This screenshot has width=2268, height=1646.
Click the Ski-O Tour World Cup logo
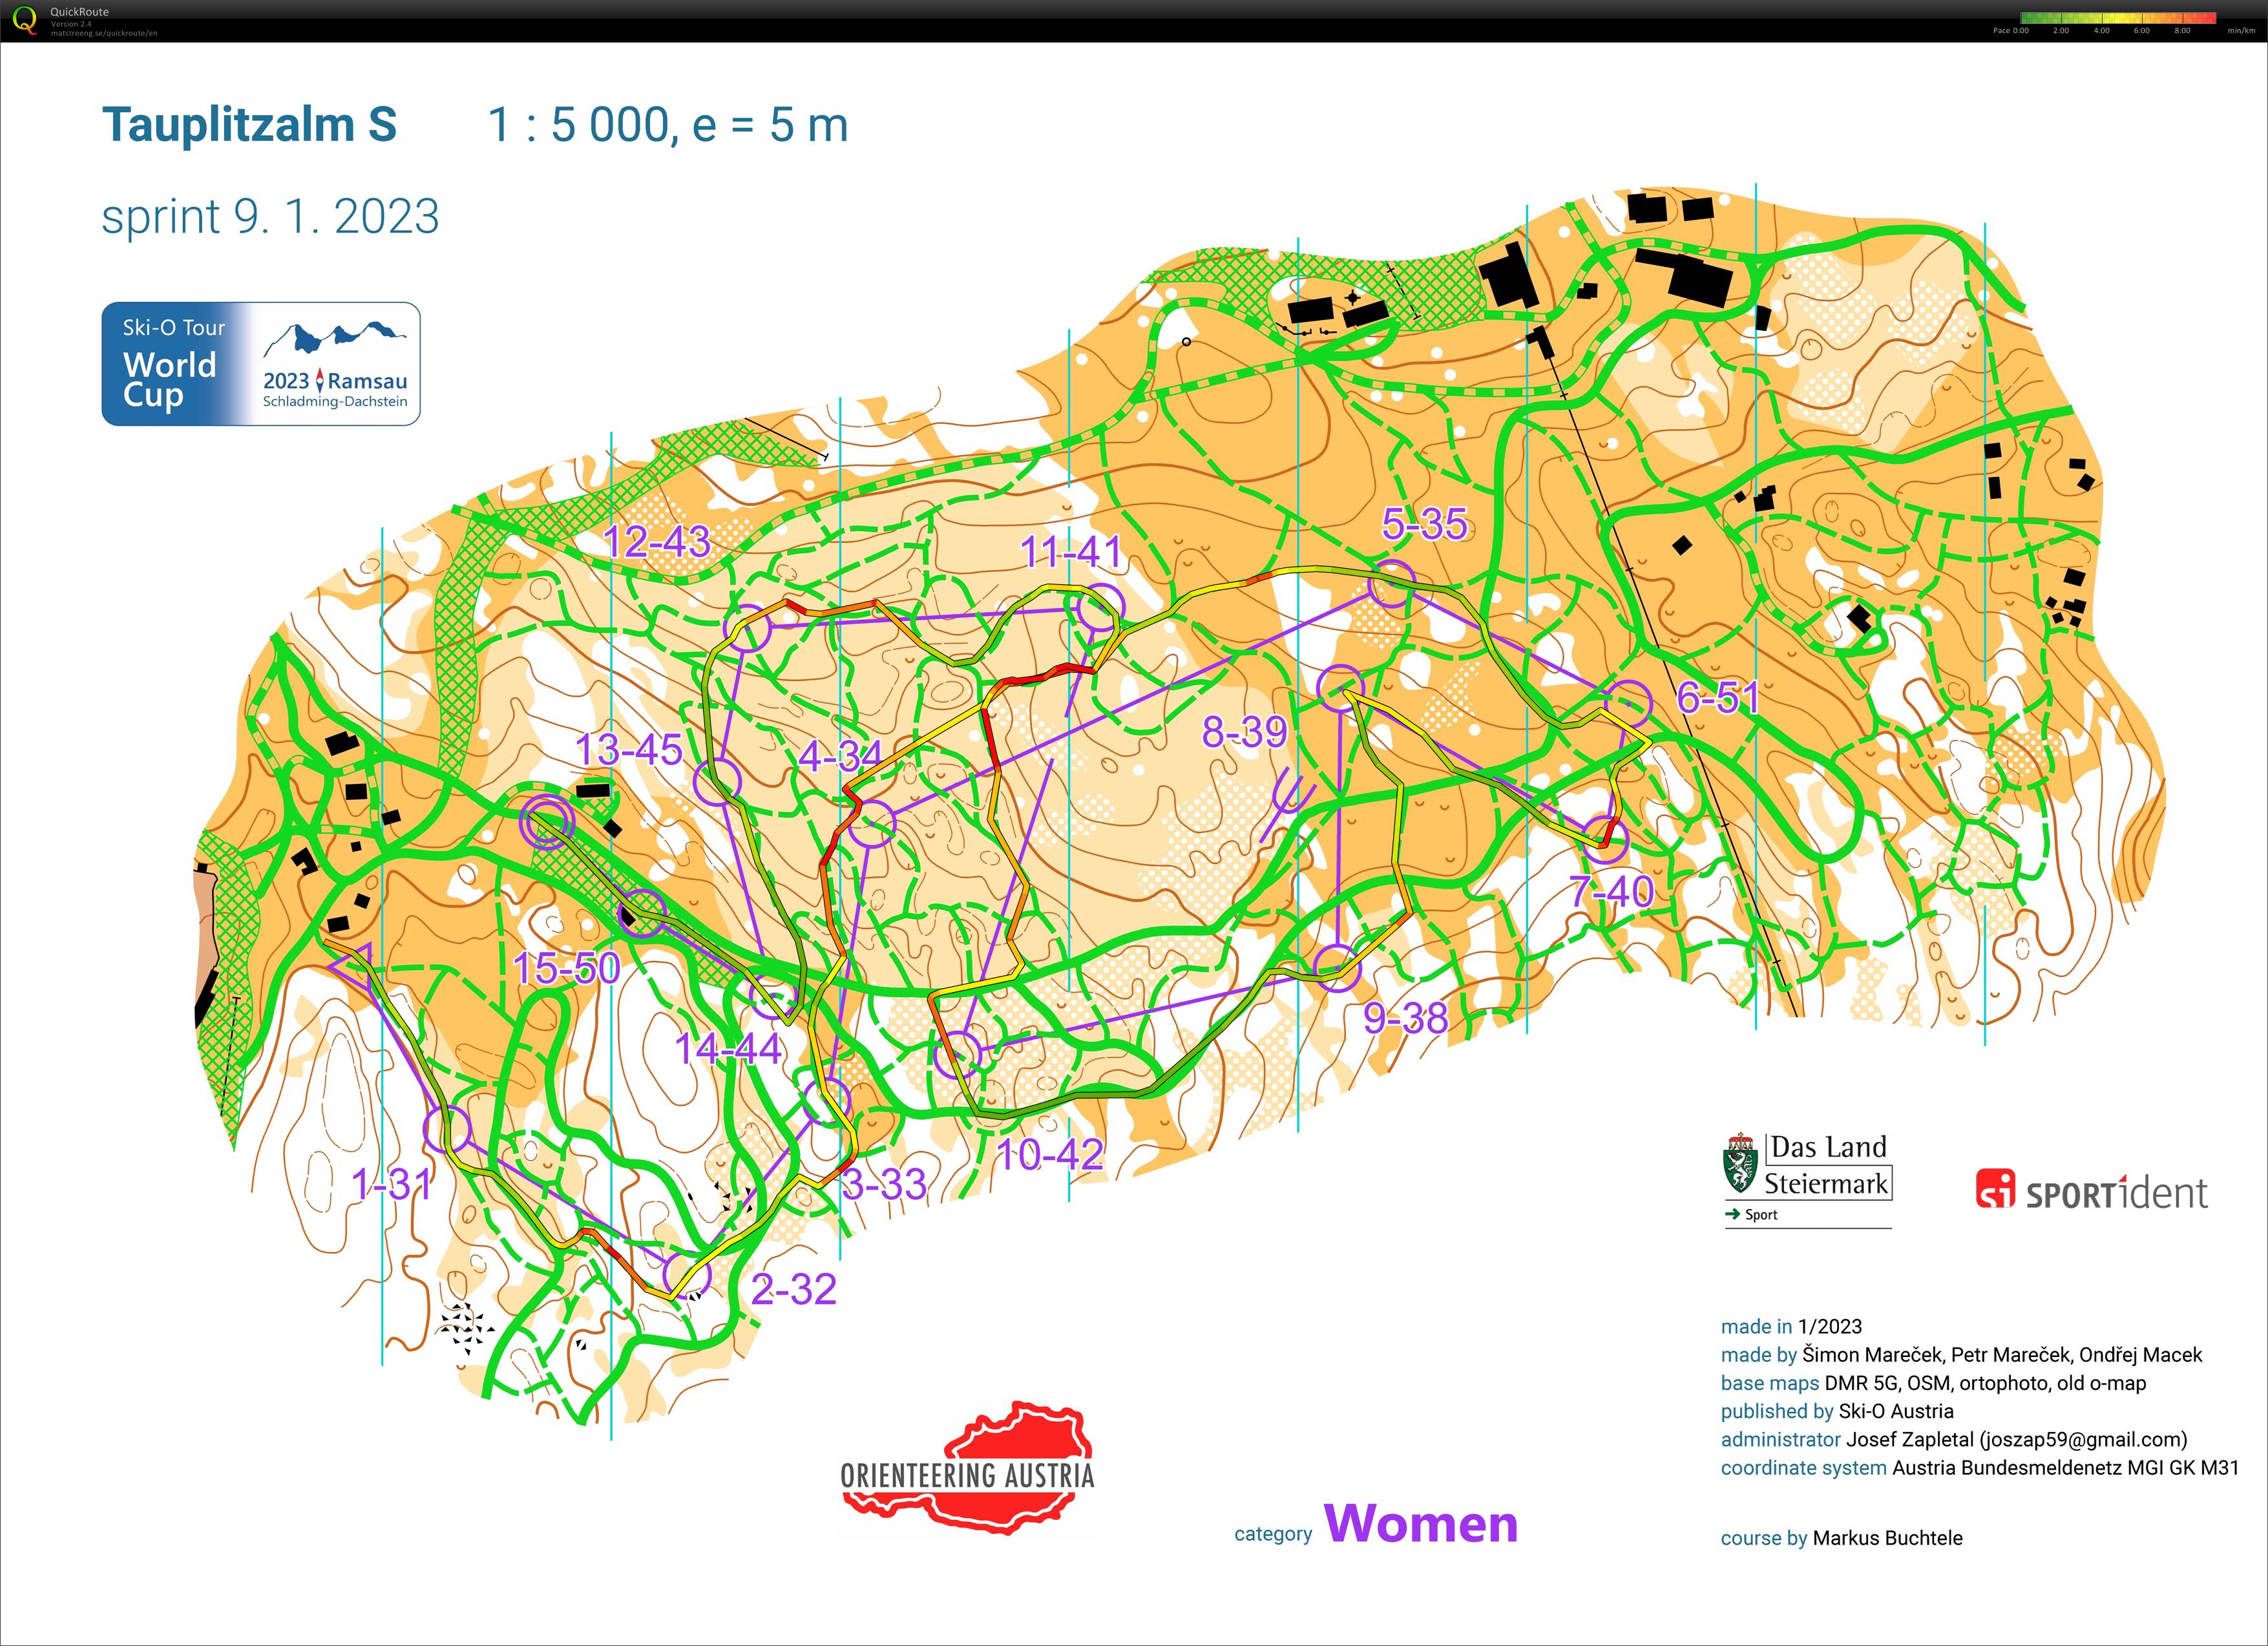(x=261, y=364)
